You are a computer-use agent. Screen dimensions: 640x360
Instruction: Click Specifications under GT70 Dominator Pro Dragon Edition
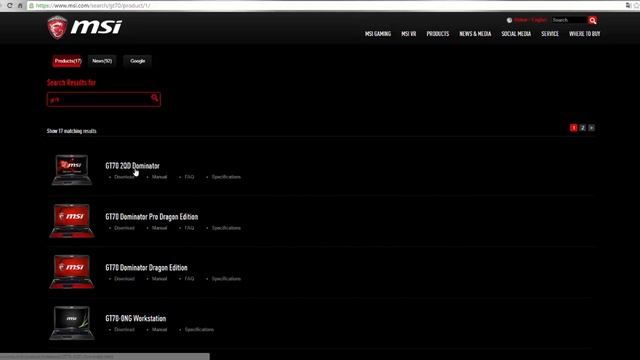click(x=226, y=228)
